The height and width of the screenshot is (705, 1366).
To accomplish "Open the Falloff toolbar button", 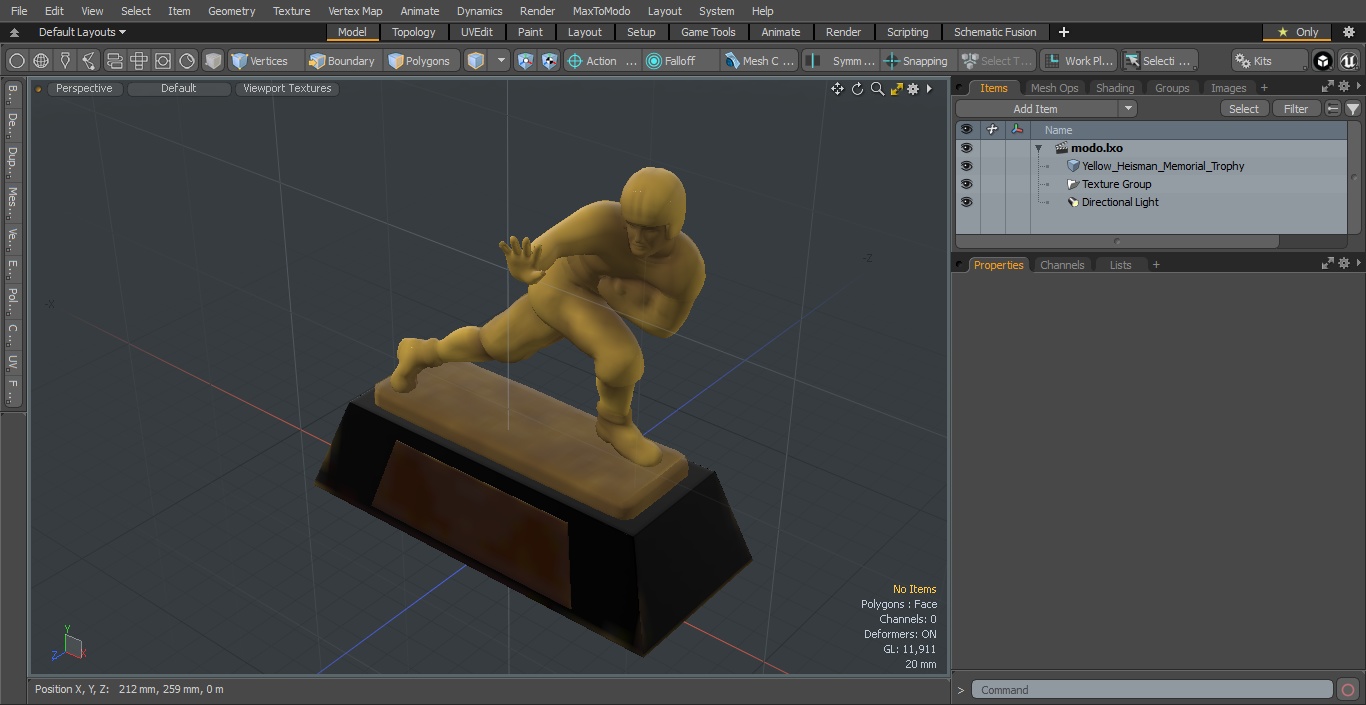I will [x=680, y=61].
